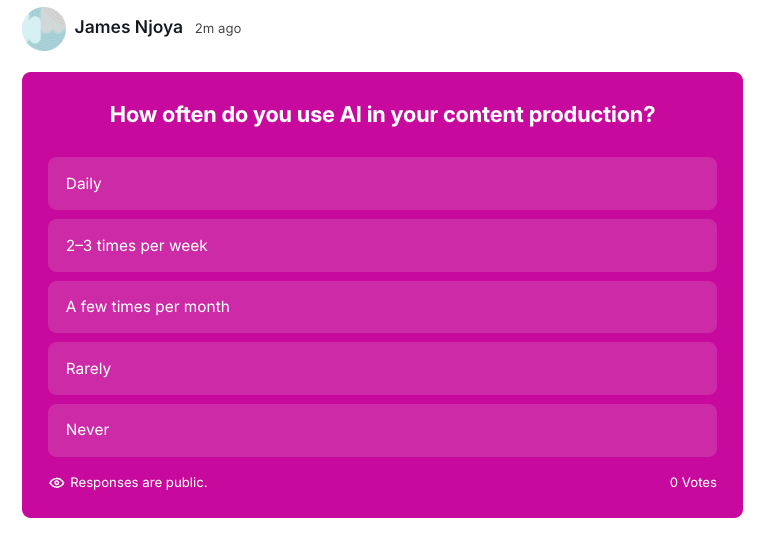Select Never as your poll response
The image size is (768, 541).
[382, 430]
